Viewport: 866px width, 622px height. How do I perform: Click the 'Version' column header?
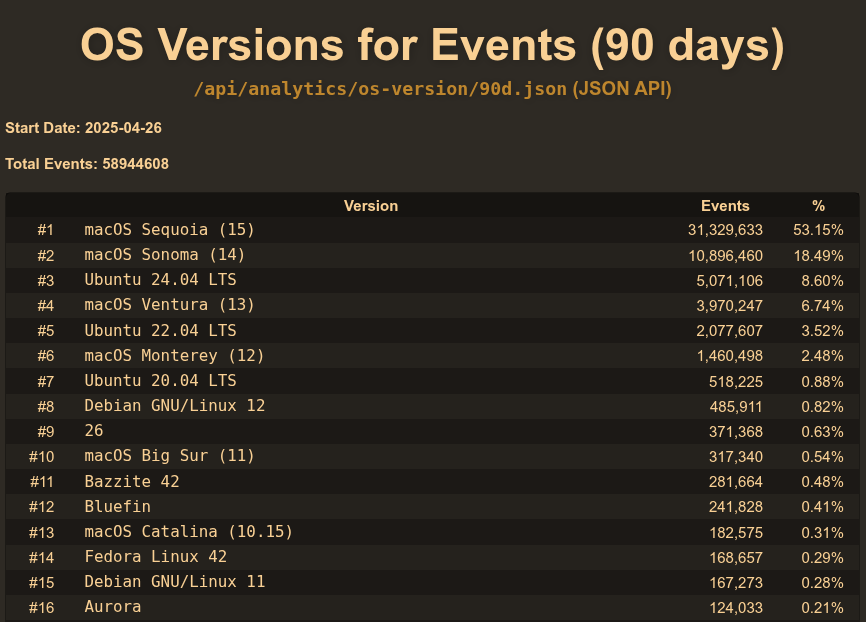click(x=371, y=206)
